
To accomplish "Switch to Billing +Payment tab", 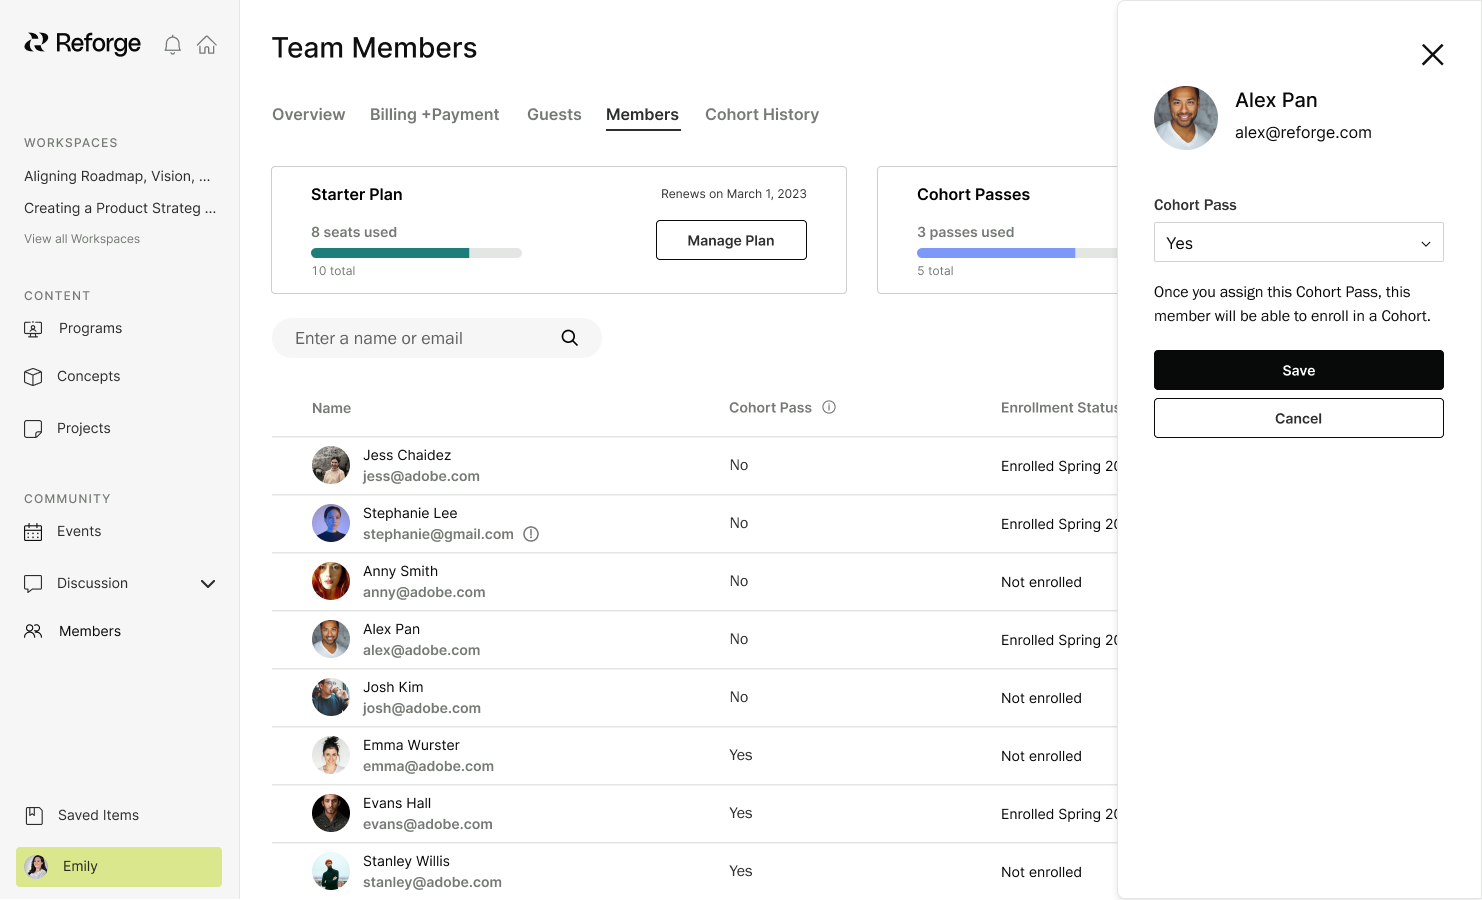I will [434, 115].
